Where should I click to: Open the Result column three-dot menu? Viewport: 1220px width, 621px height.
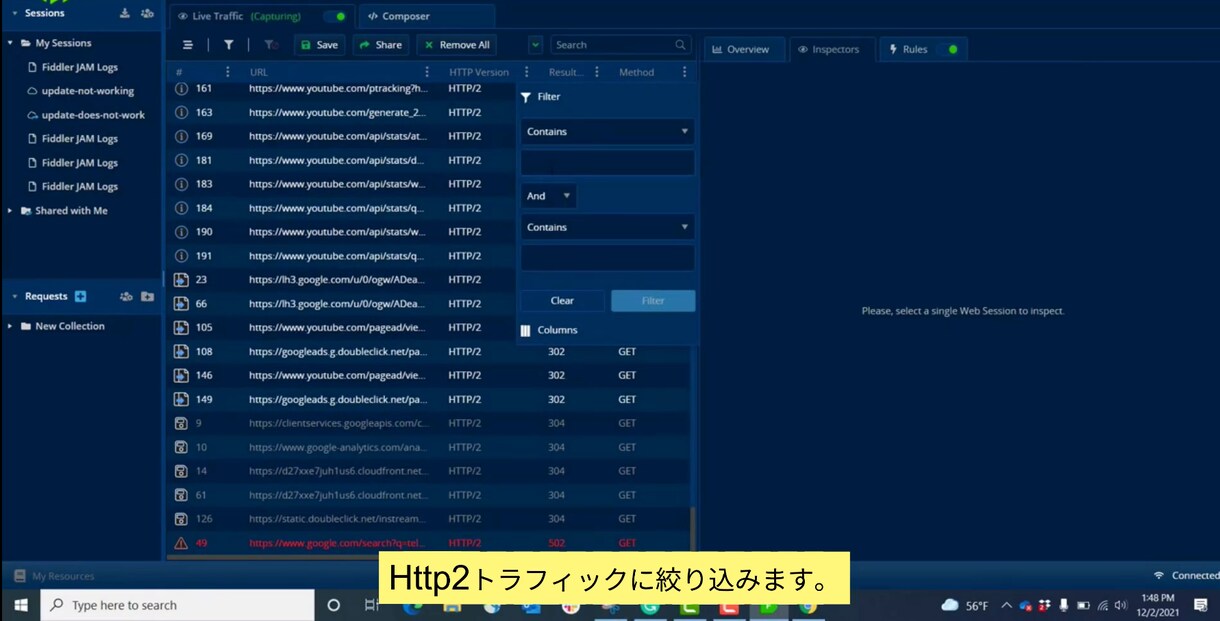click(x=597, y=72)
